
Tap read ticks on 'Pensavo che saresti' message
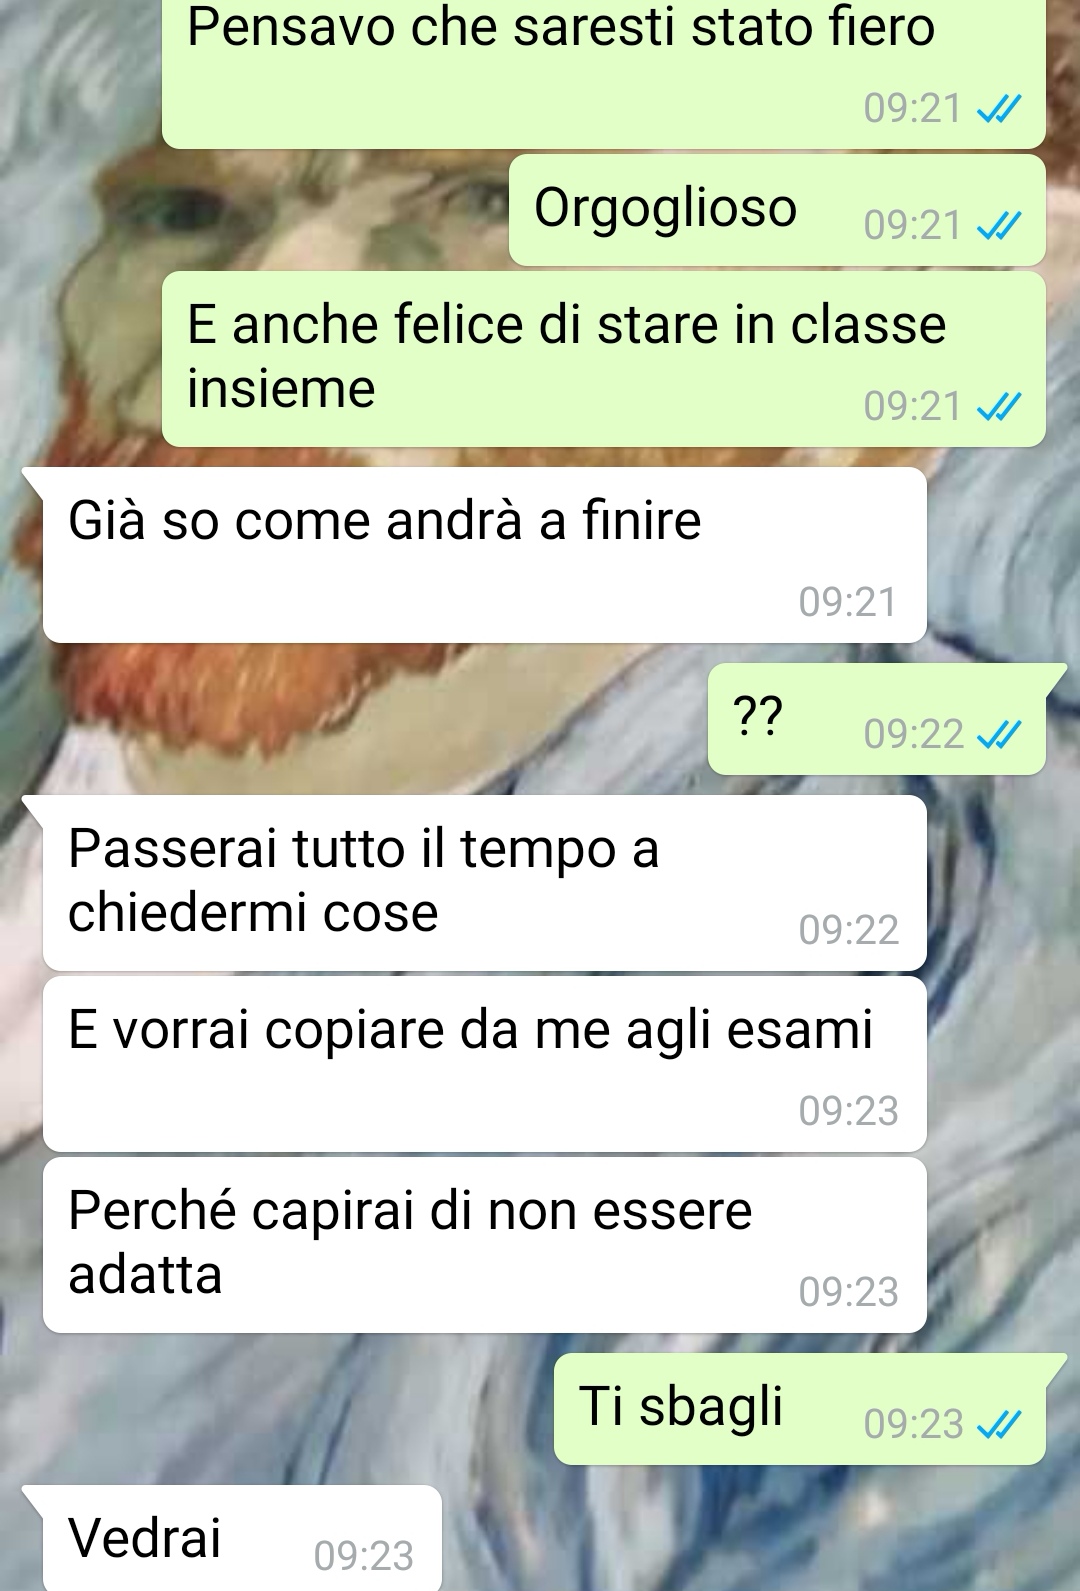pyautogui.click(x=999, y=108)
